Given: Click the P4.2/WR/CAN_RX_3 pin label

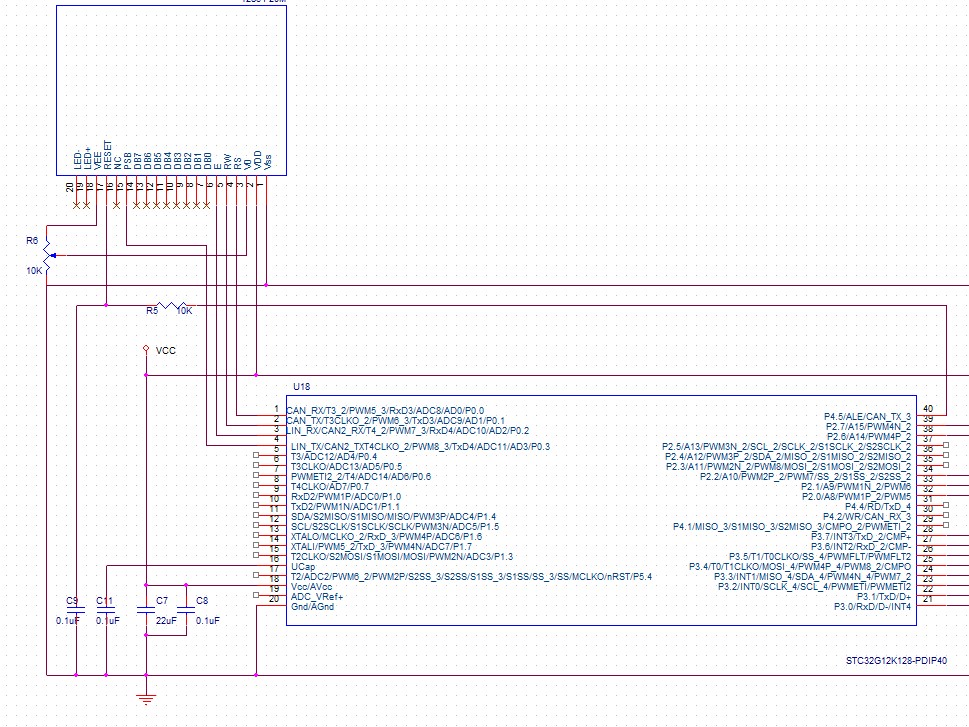Looking at the screenshot, I should pyautogui.click(x=867, y=516).
